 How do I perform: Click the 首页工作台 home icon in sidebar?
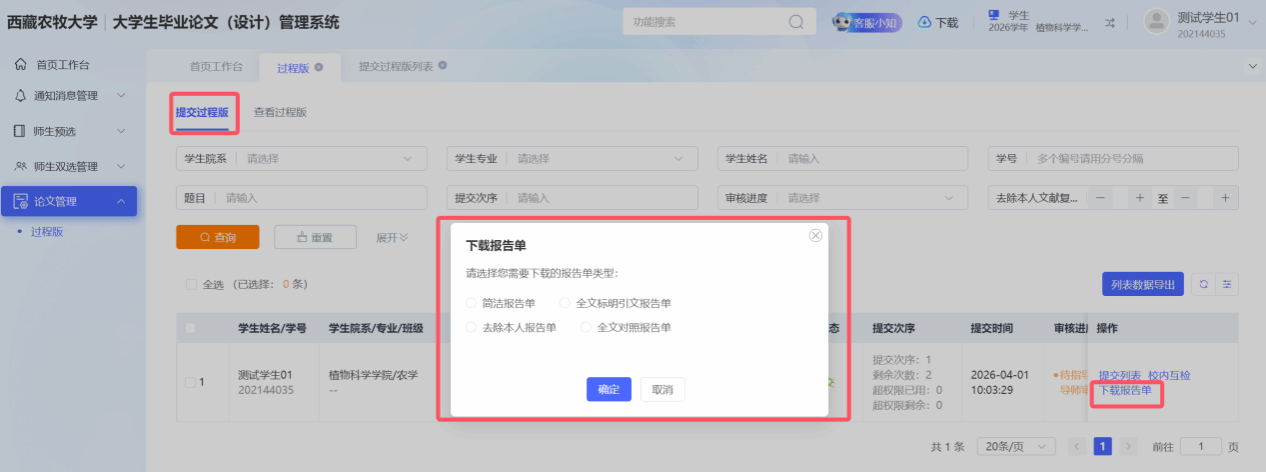(x=21, y=65)
